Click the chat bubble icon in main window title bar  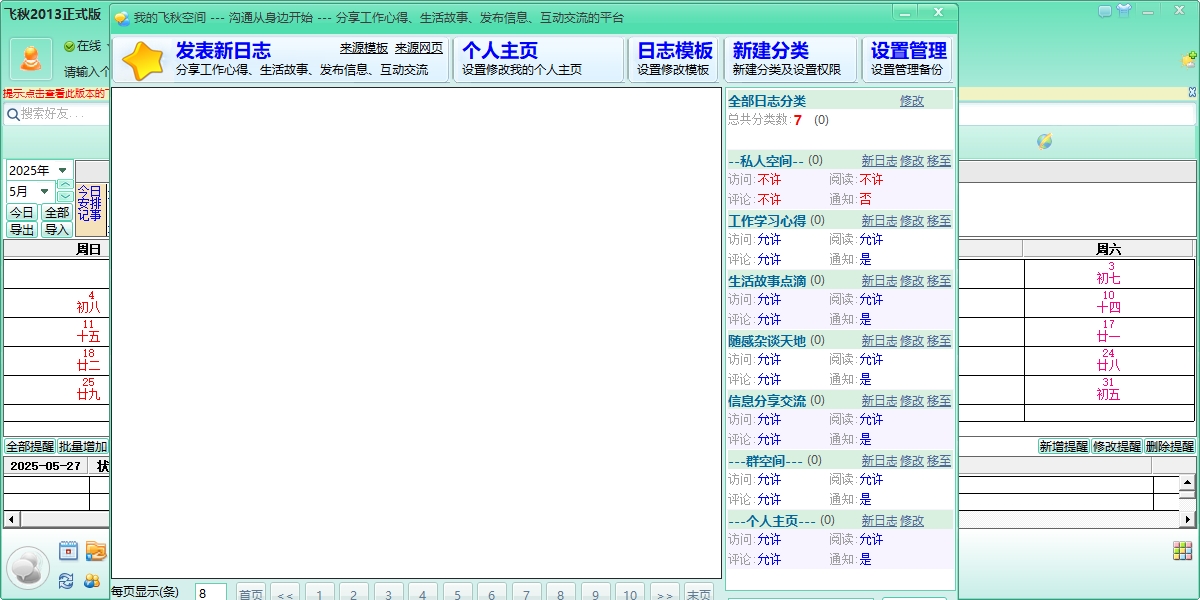[1105, 11]
